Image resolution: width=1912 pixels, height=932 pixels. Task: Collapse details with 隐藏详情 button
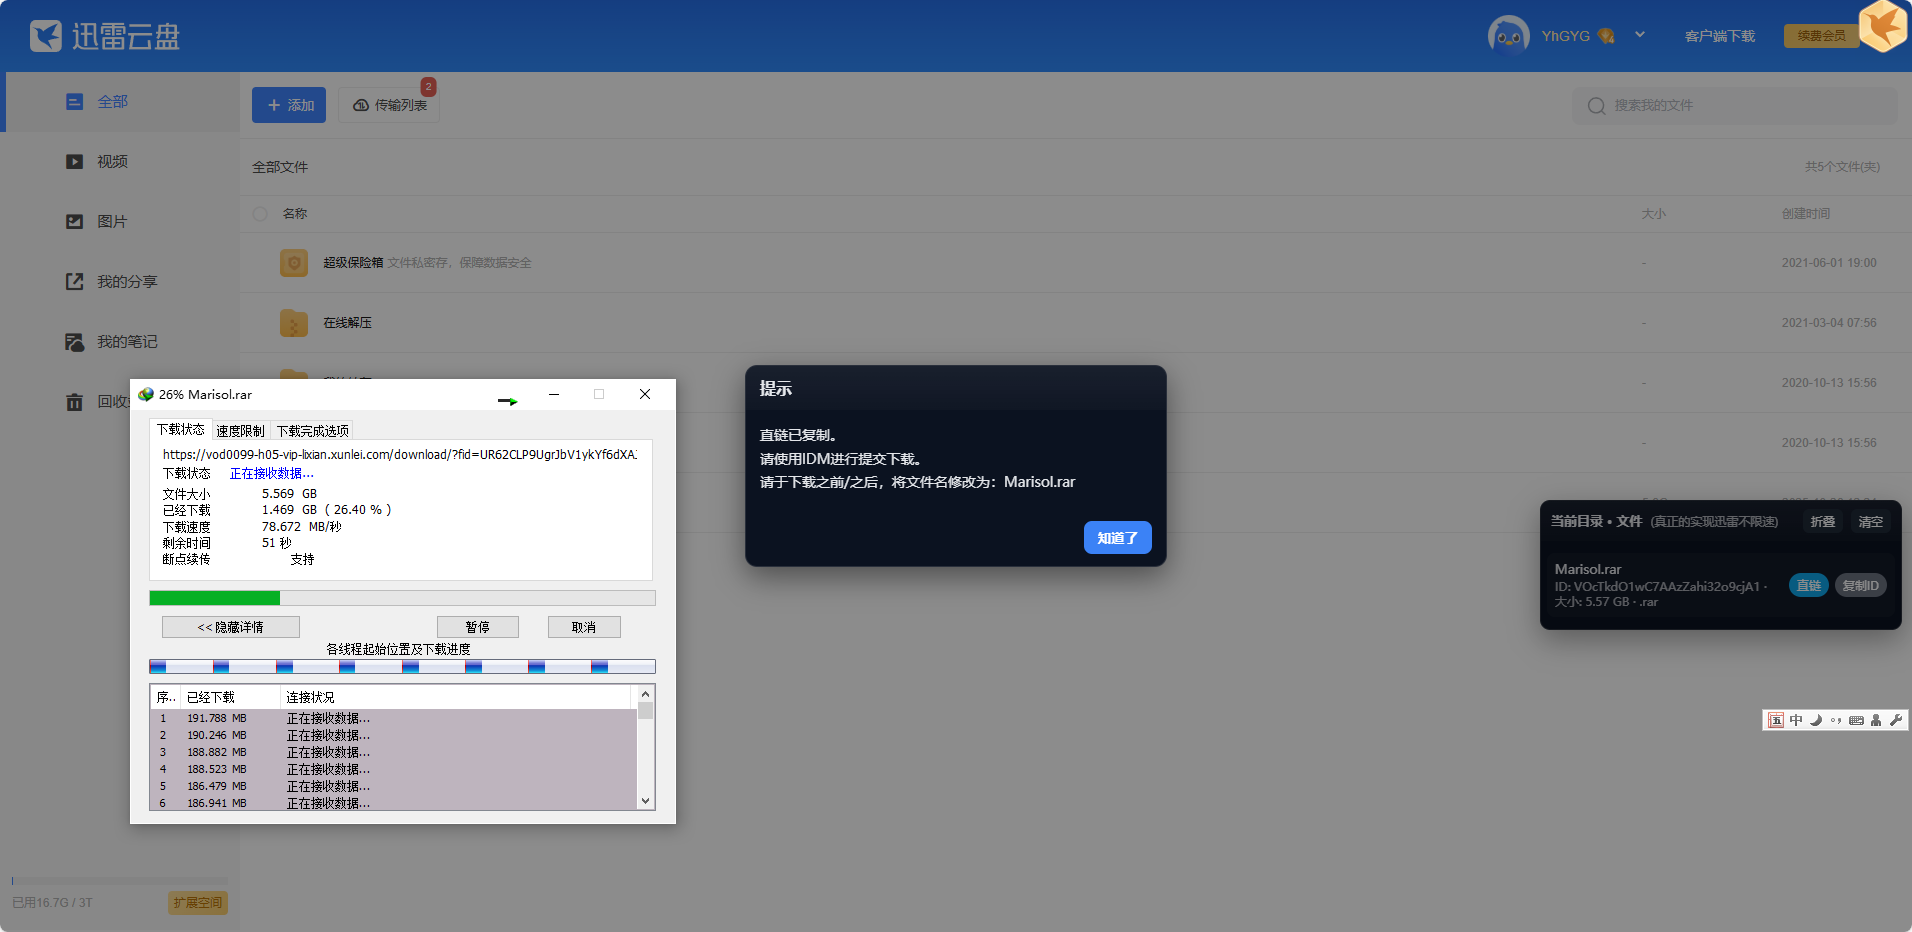click(231, 627)
